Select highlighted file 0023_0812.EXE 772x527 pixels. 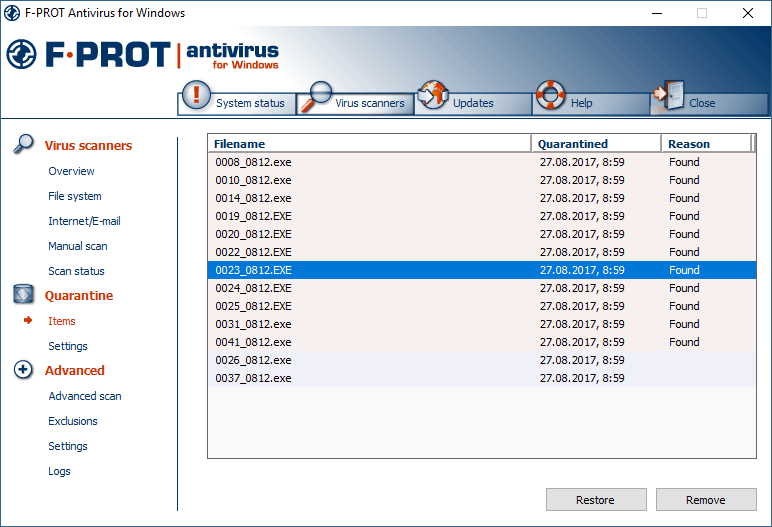[x=482, y=270]
